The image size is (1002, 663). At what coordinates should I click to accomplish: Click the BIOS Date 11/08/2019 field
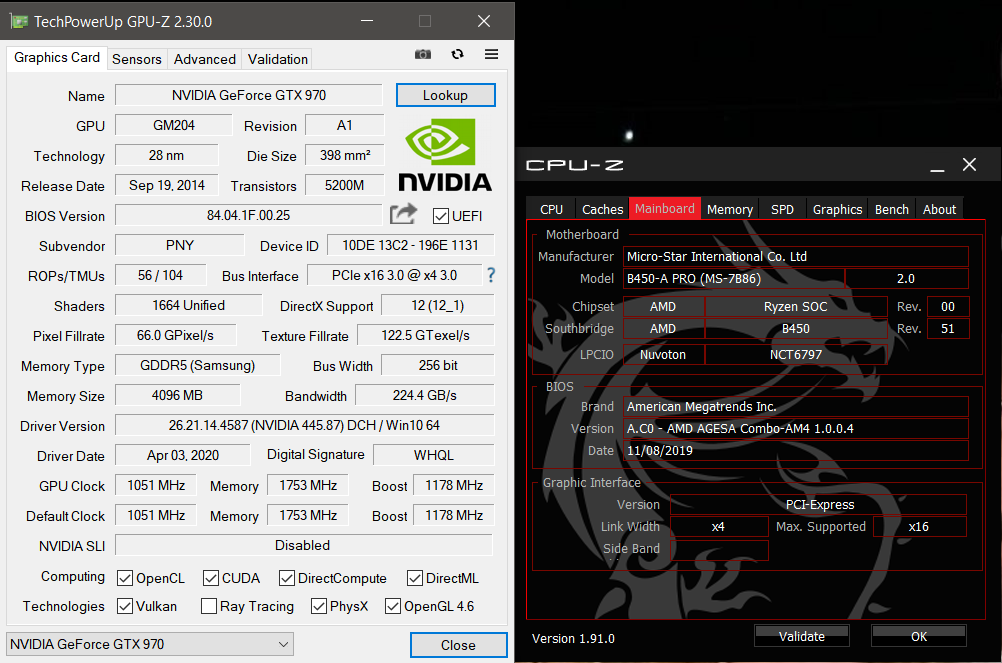[796, 450]
